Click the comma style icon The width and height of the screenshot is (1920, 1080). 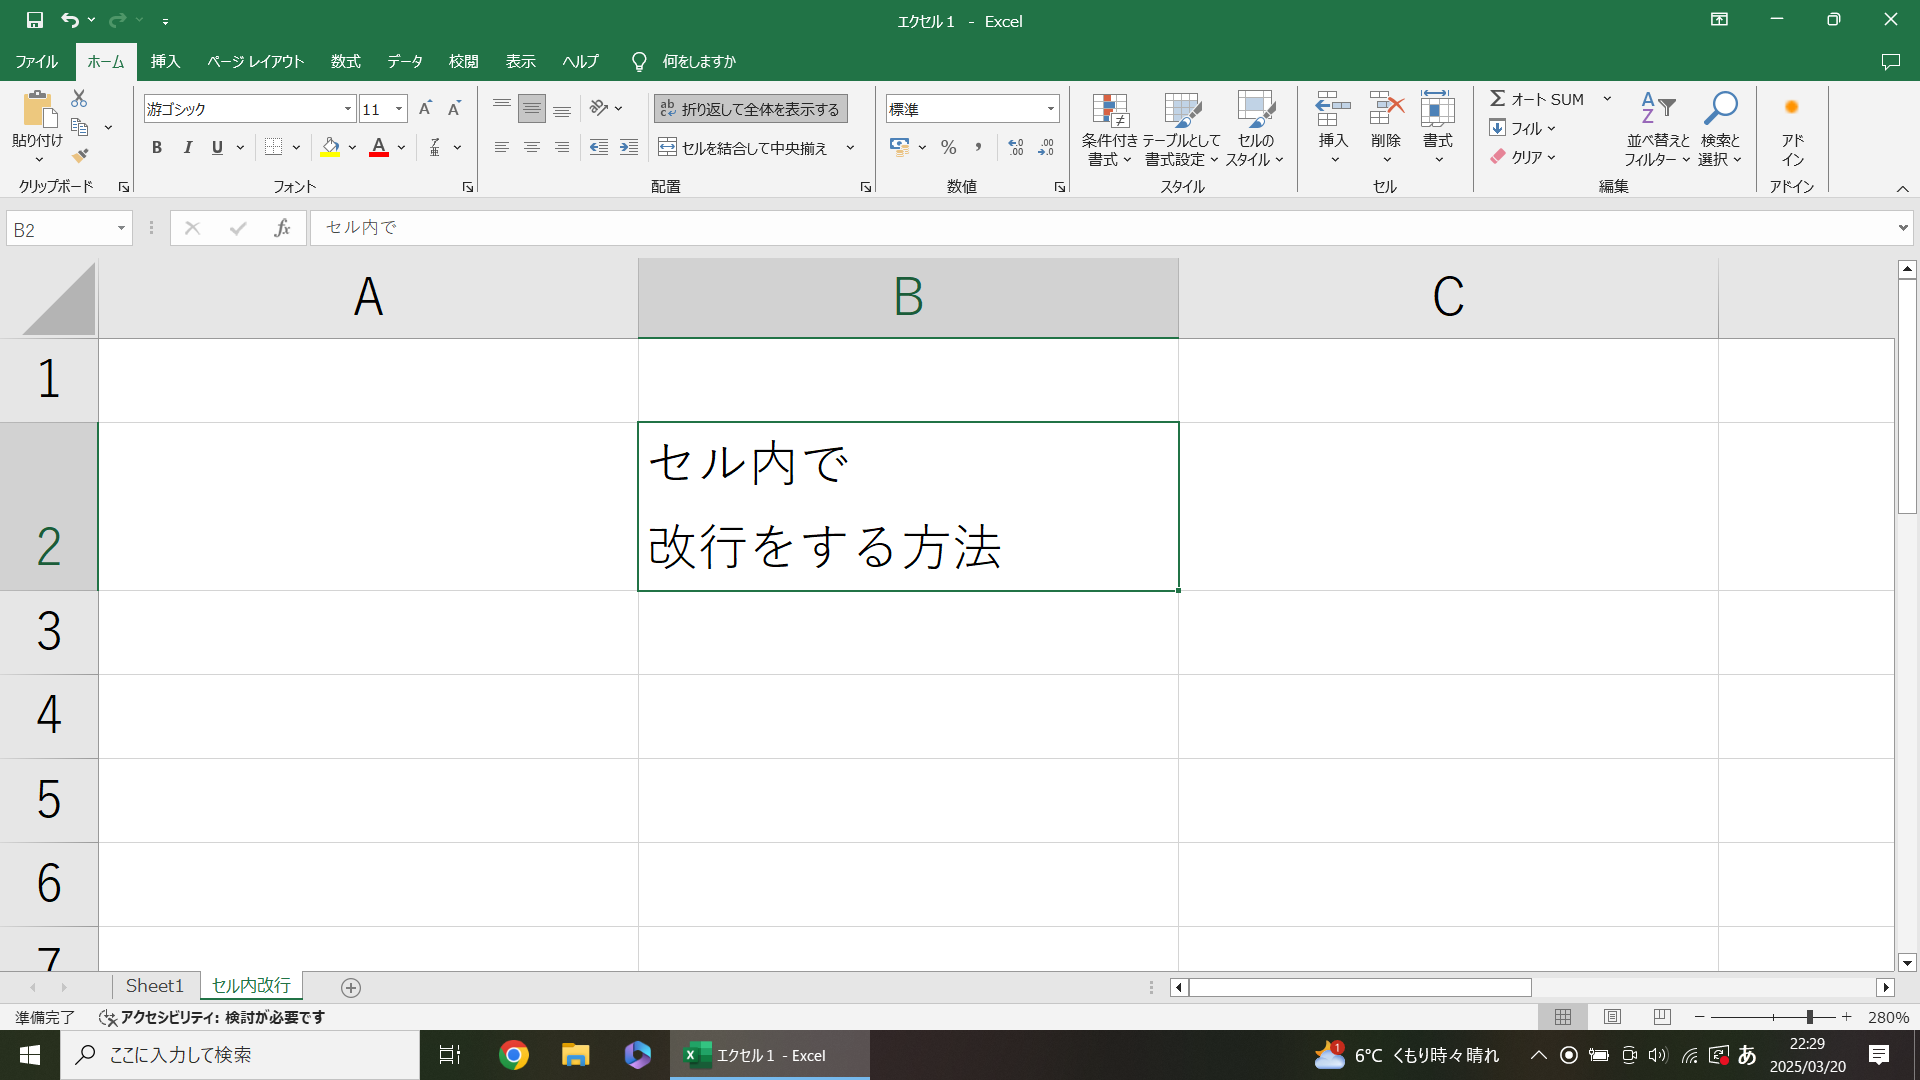point(978,147)
